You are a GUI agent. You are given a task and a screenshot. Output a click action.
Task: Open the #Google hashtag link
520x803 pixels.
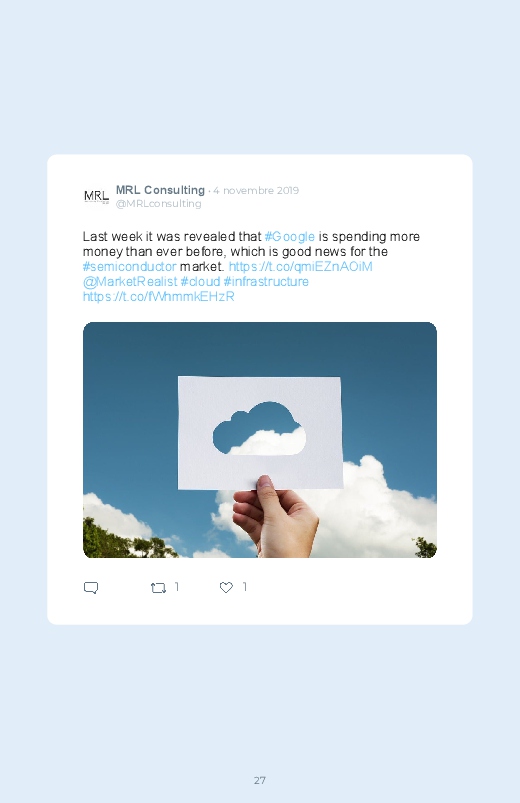tap(289, 237)
